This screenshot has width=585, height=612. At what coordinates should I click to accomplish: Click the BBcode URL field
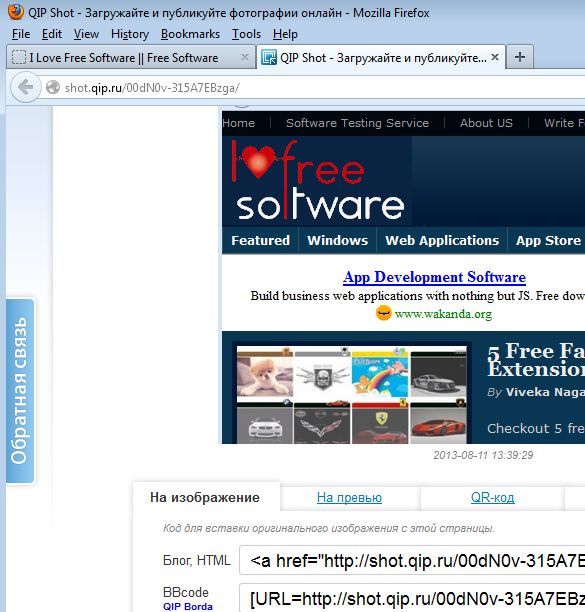pos(412,598)
